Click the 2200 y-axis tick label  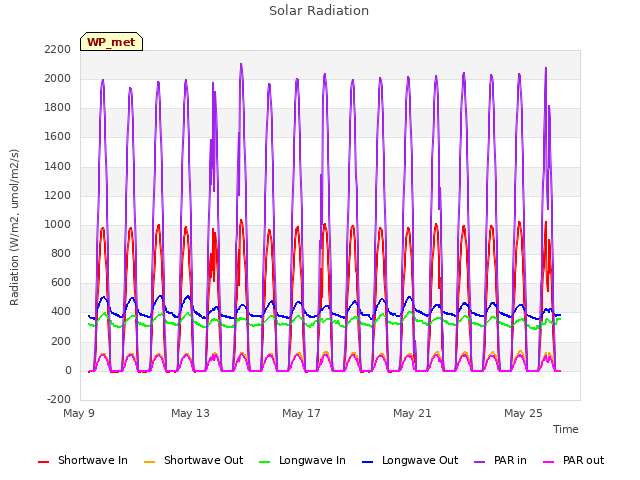[58, 49]
